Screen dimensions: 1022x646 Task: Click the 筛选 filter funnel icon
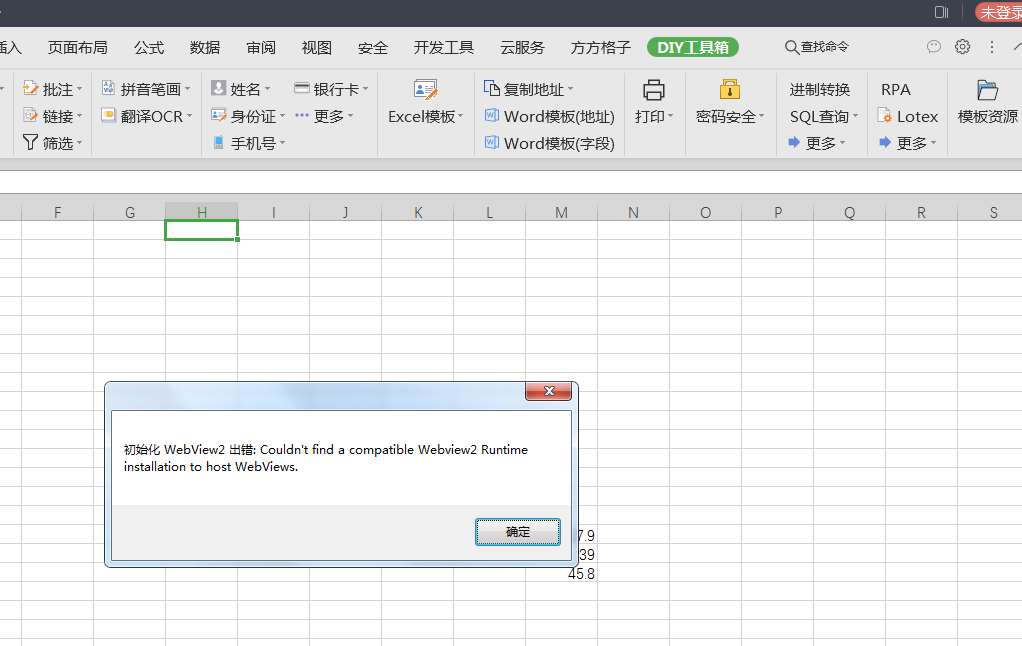coord(31,143)
